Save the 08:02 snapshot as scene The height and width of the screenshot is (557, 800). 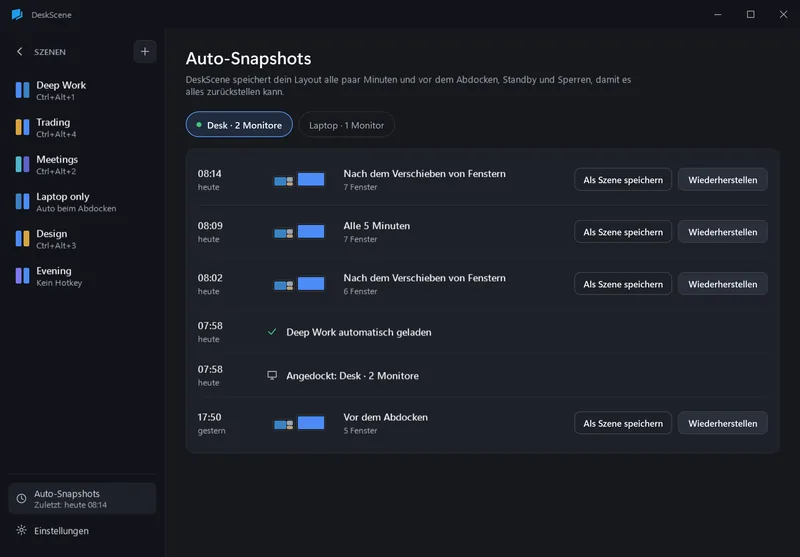623,284
